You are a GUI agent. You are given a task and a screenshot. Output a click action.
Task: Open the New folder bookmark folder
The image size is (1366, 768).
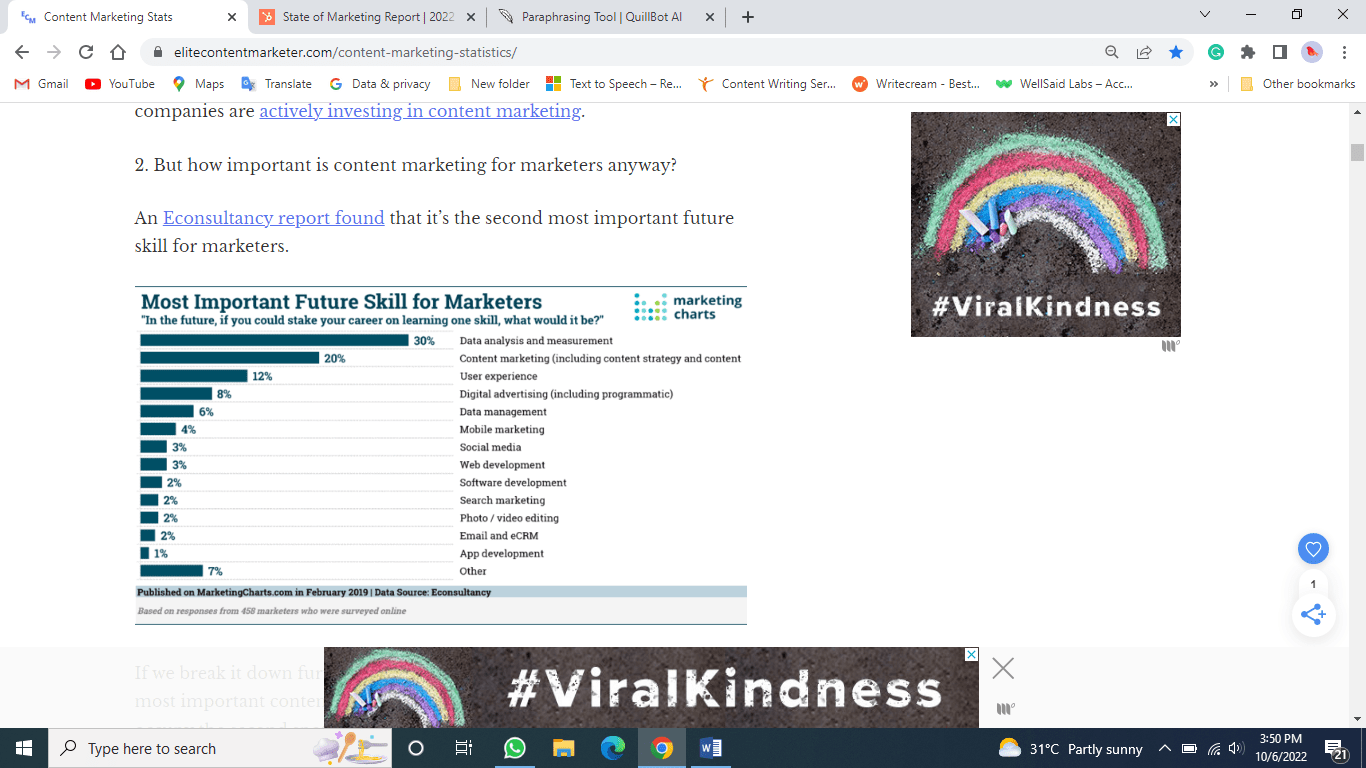(489, 84)
